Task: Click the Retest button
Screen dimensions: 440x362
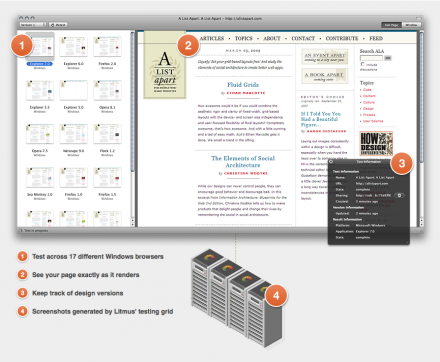Action: [58, 25]
